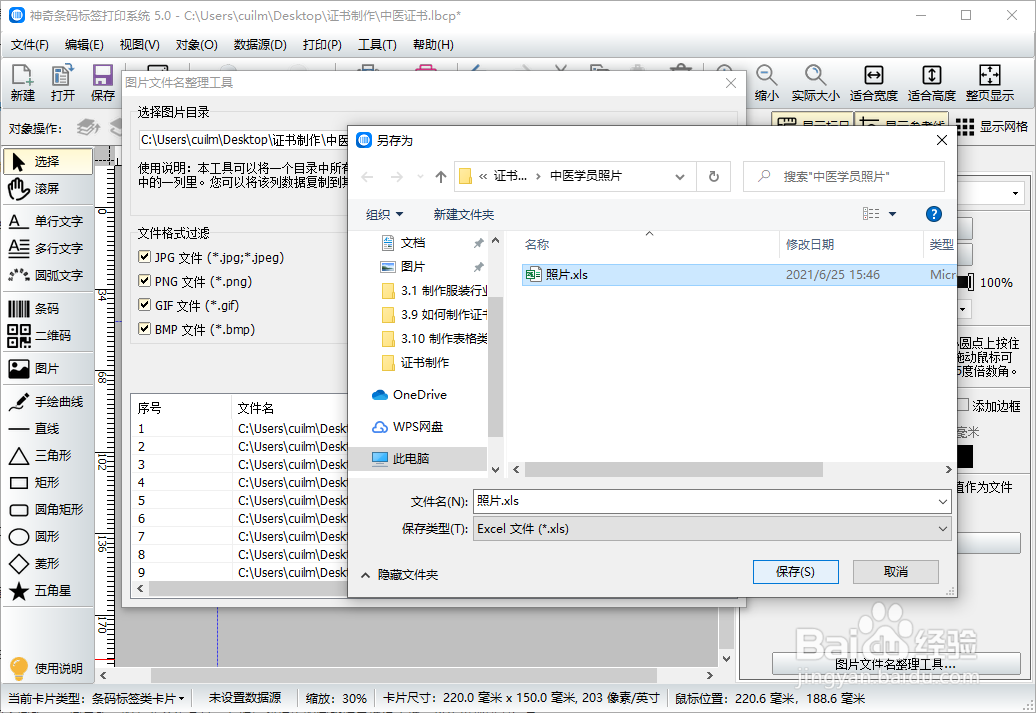The image size is (1036, 713).
Task: Select the 二维码 QR code tool
Action: [x=48, y=336]
